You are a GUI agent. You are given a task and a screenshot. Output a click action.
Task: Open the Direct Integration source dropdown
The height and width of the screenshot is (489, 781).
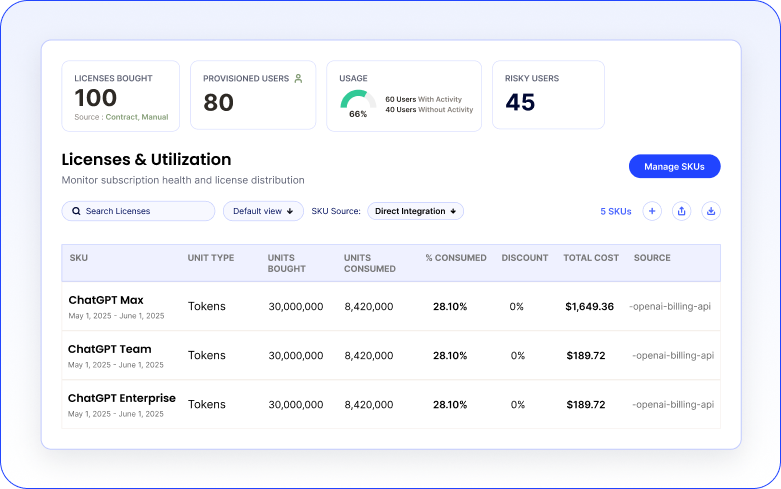415,211
